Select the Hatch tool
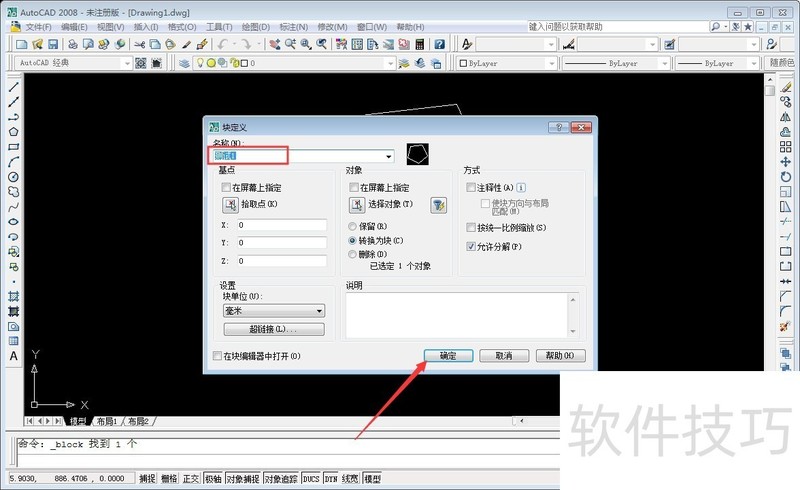The width and height of the screenshot is (800, 490). point(13,297)
